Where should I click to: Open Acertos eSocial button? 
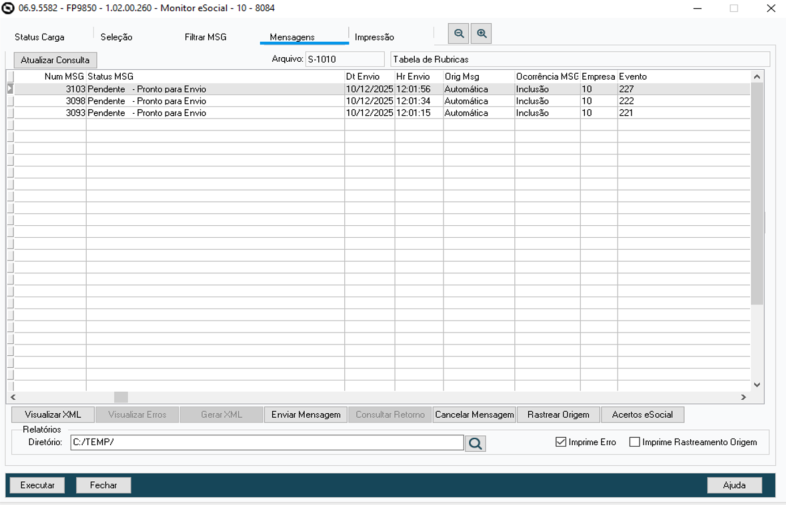click(643, 415)
